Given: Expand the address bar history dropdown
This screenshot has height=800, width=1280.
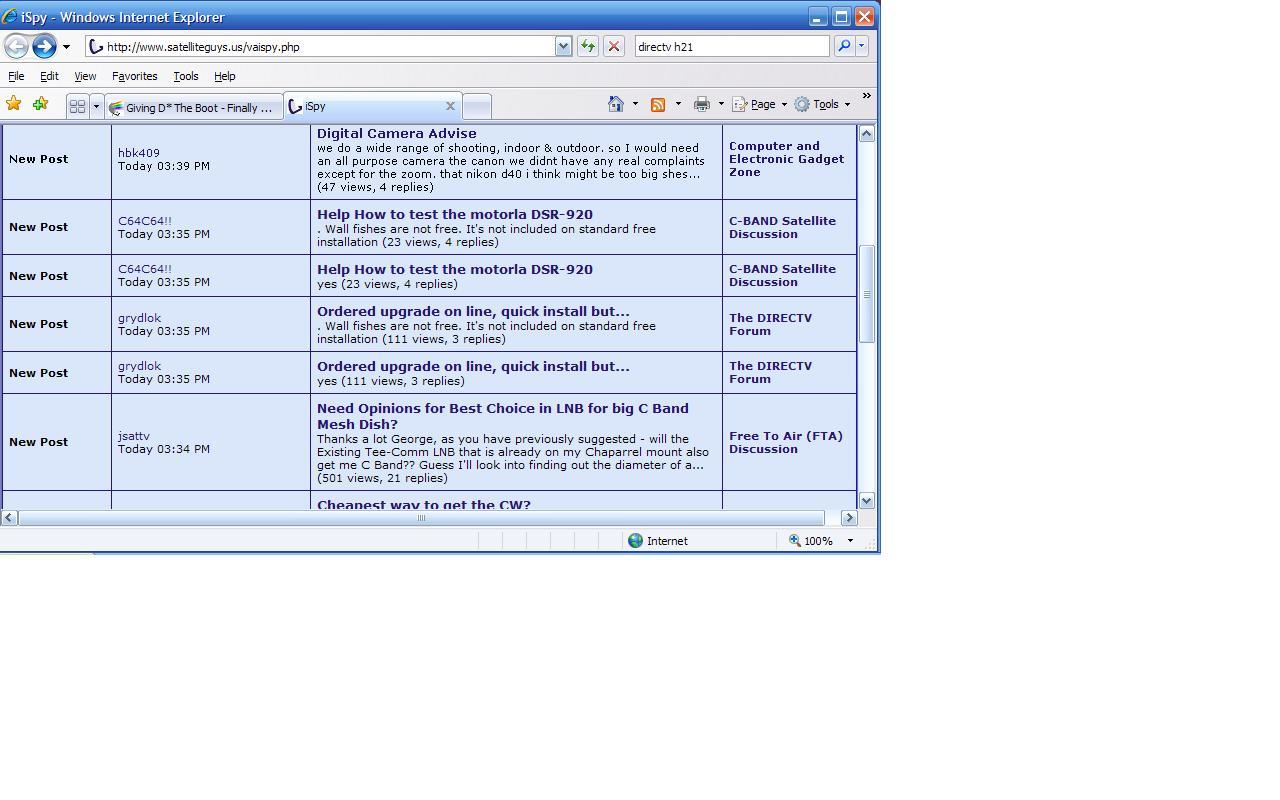Looking at the screenshot, I should click(563, 46).
